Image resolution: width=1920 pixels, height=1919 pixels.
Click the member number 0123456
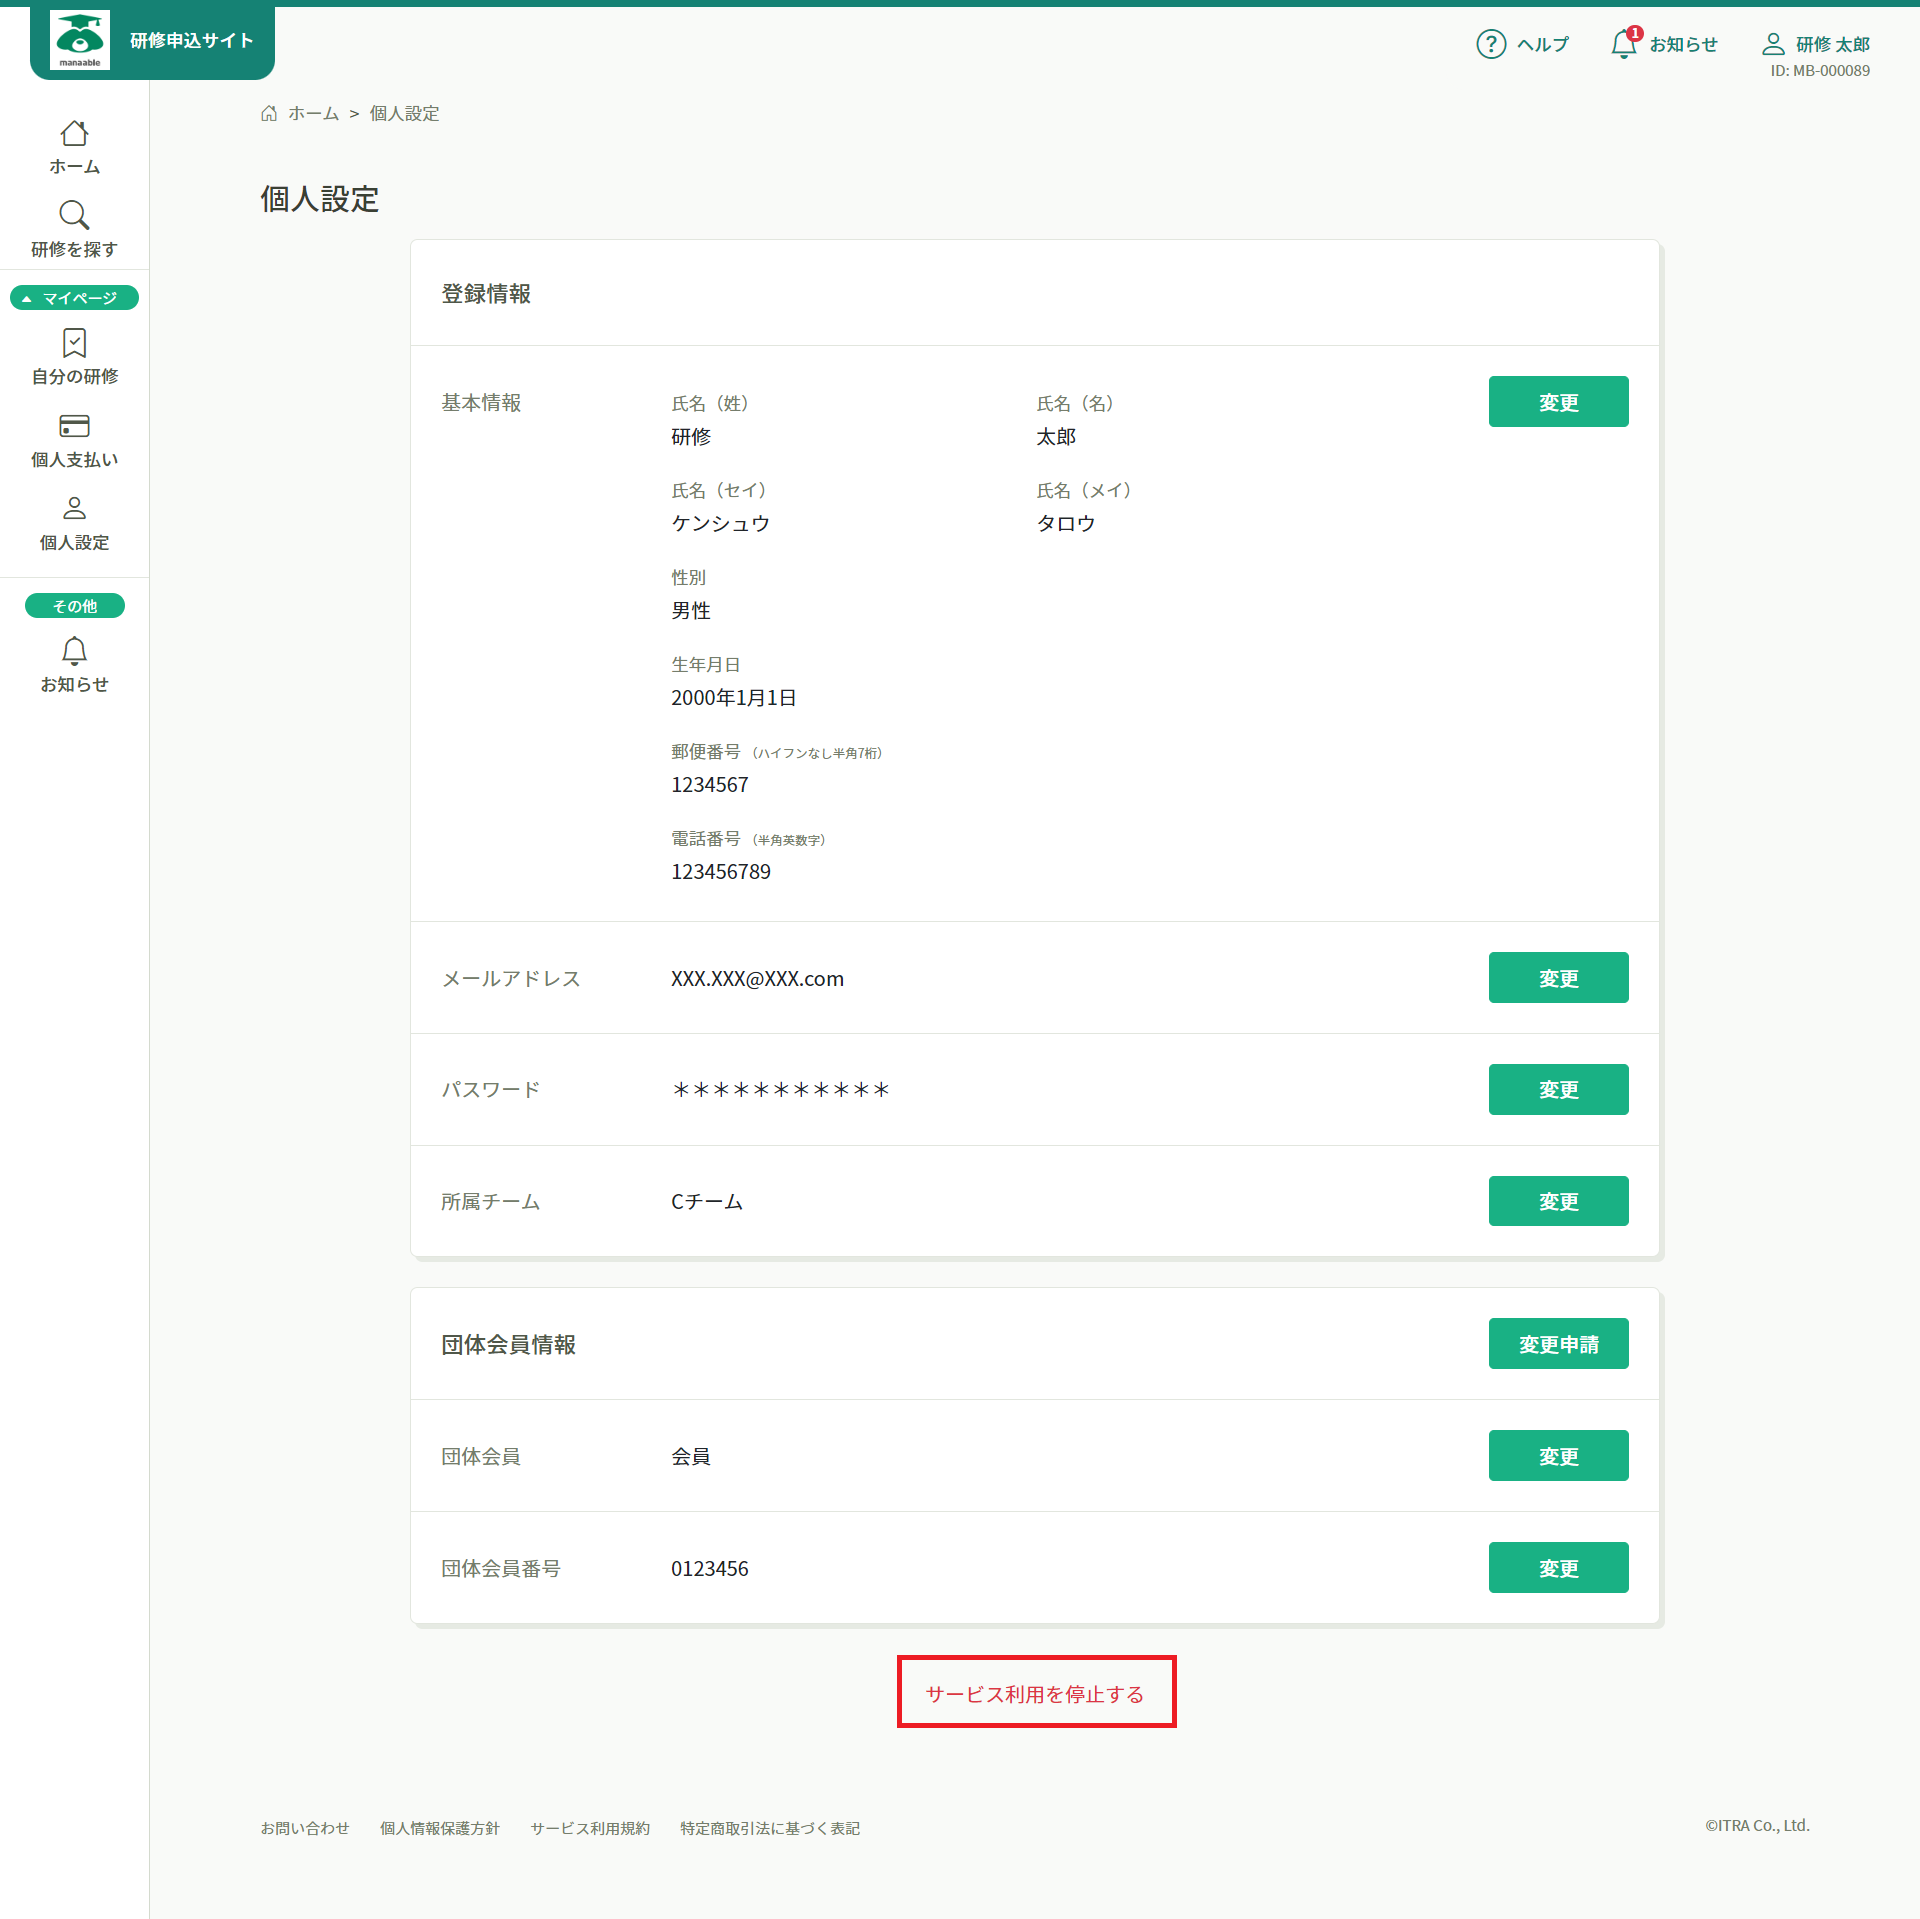click(710, 1569)
